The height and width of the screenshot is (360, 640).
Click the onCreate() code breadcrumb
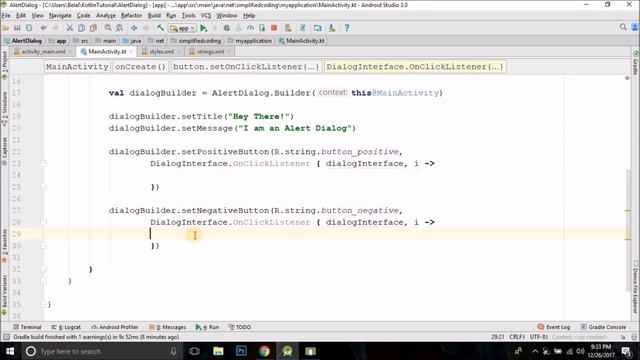pyautogui.click(x=140, y=67)
